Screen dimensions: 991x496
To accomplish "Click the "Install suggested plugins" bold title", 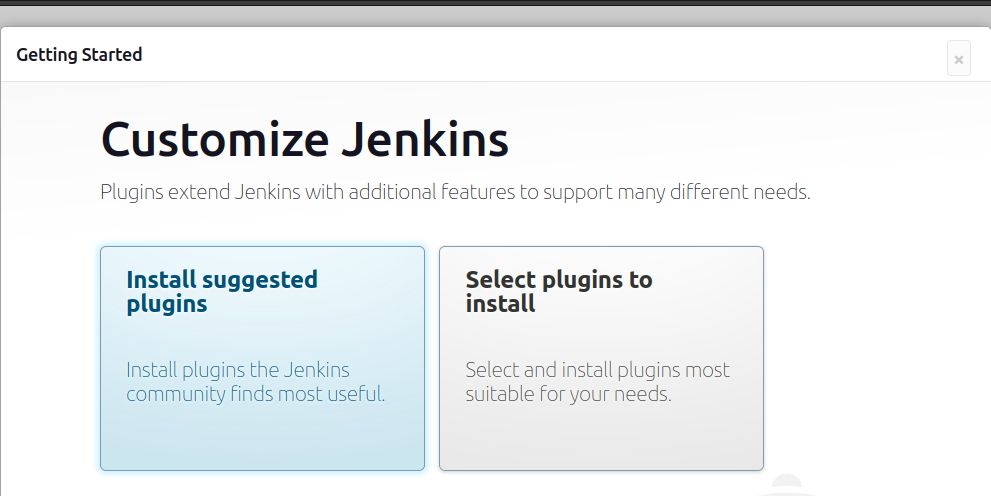I will pos(221,291).
